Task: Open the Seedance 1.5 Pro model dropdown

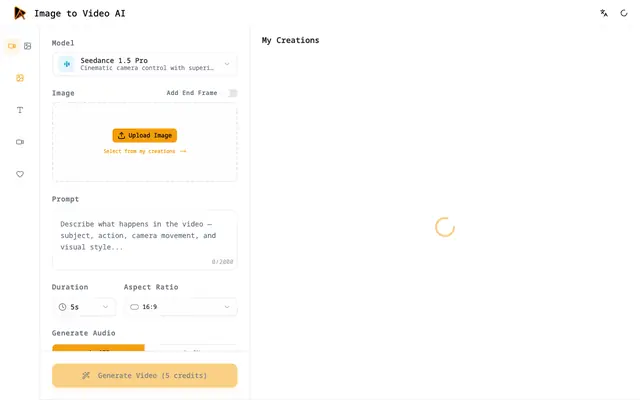Action: (144, 64)
